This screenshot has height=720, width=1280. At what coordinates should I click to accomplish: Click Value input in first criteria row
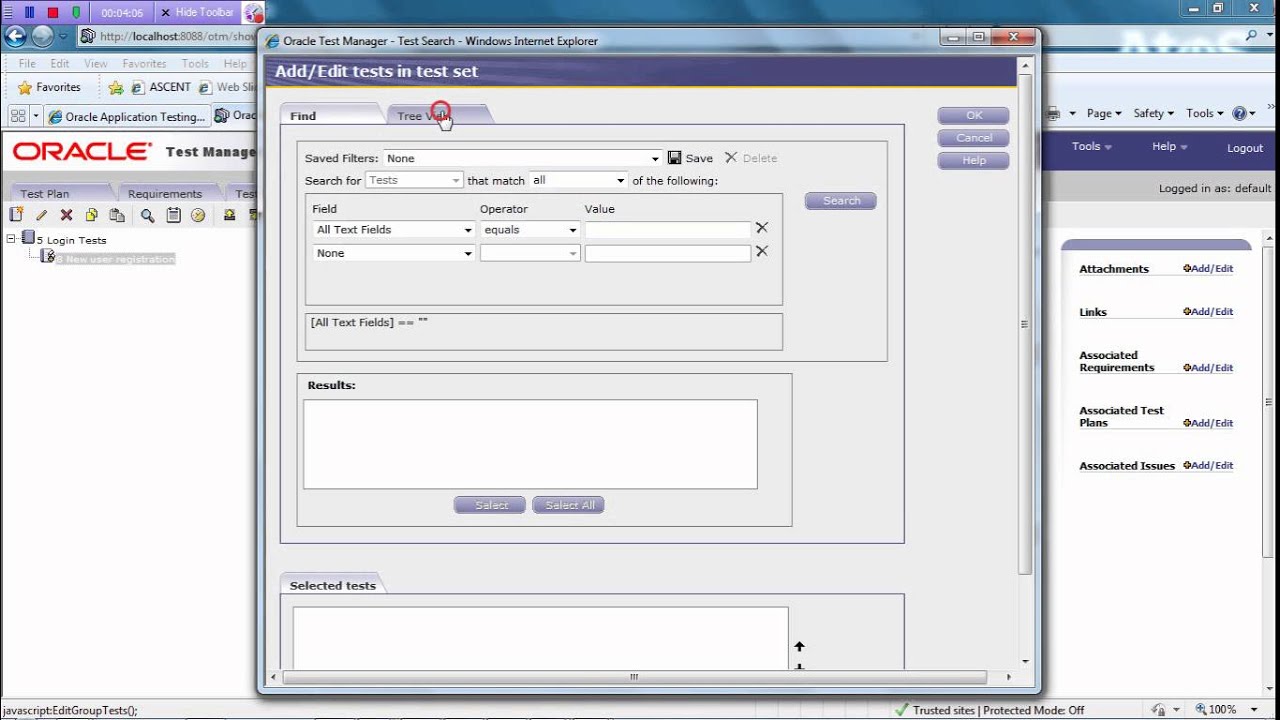(668, 230)
